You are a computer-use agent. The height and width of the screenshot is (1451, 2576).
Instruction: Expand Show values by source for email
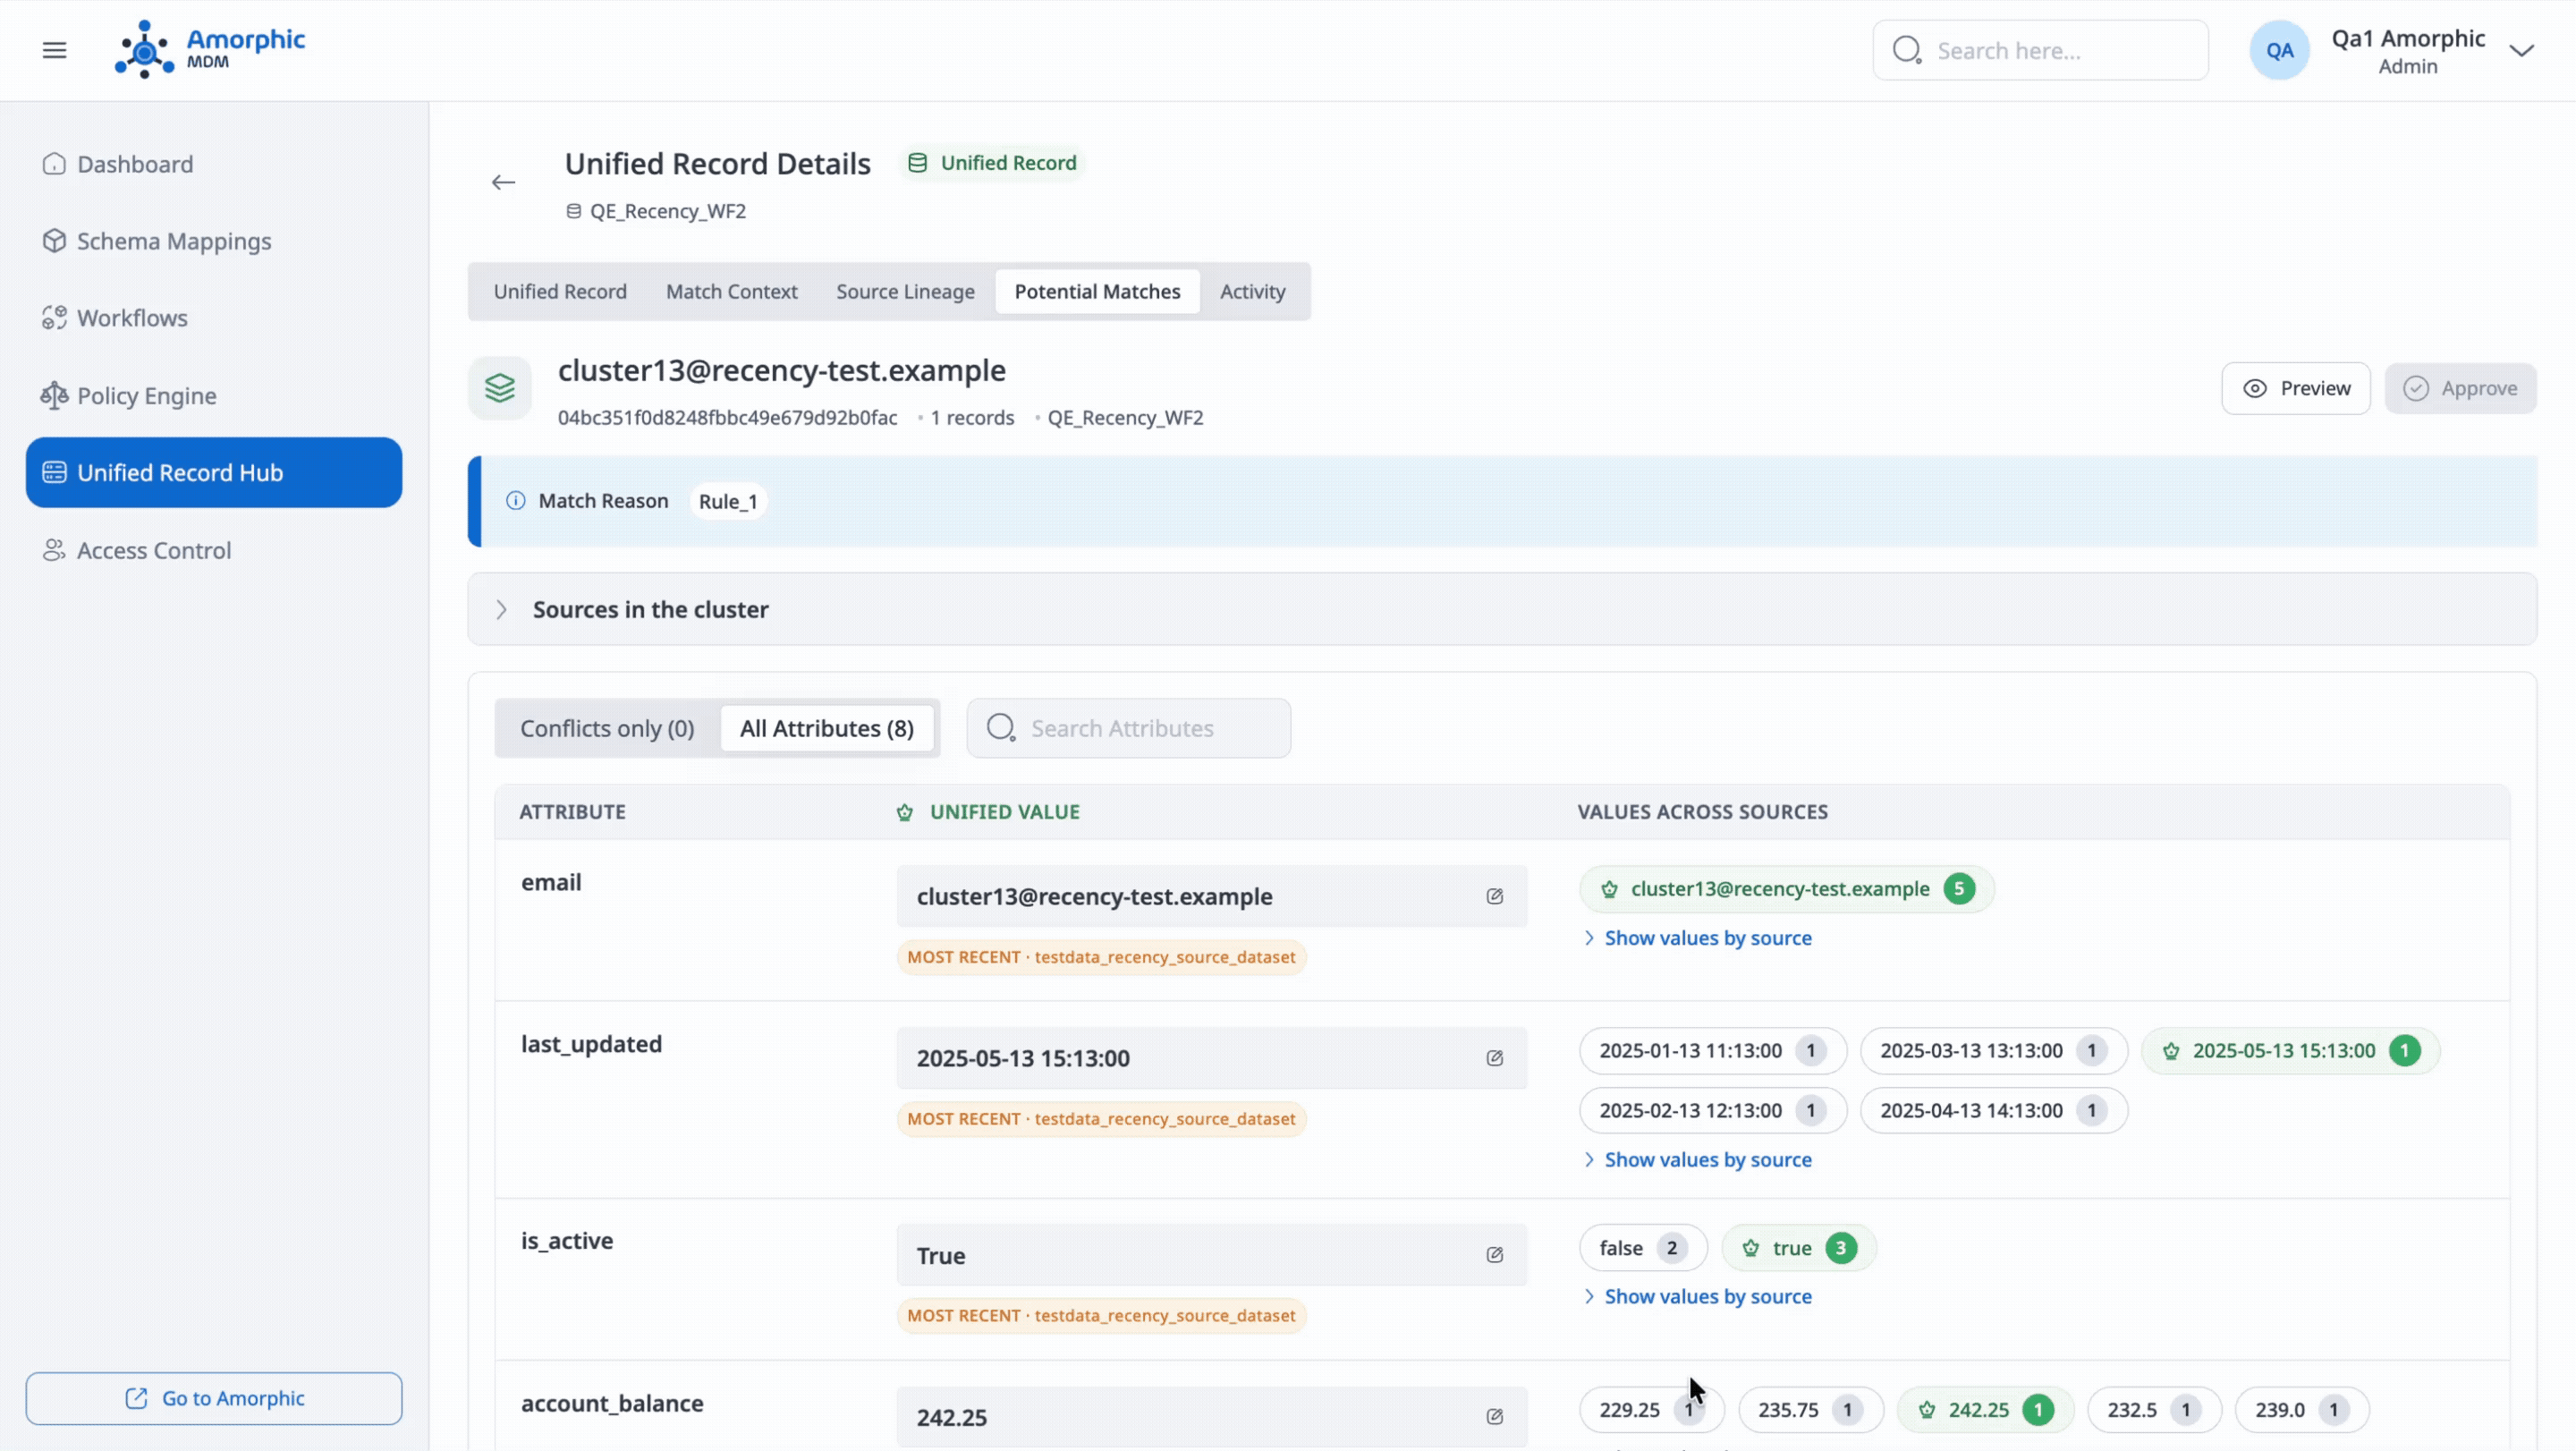[x=1697, y=938]
